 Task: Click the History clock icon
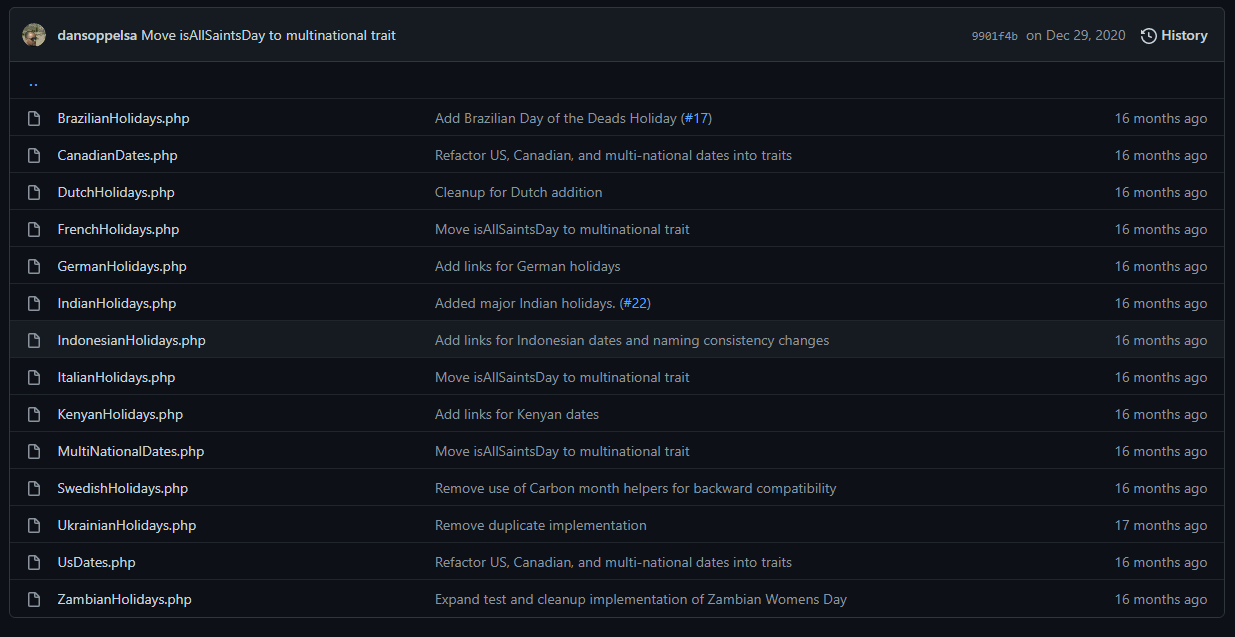tap(1148, 36)
